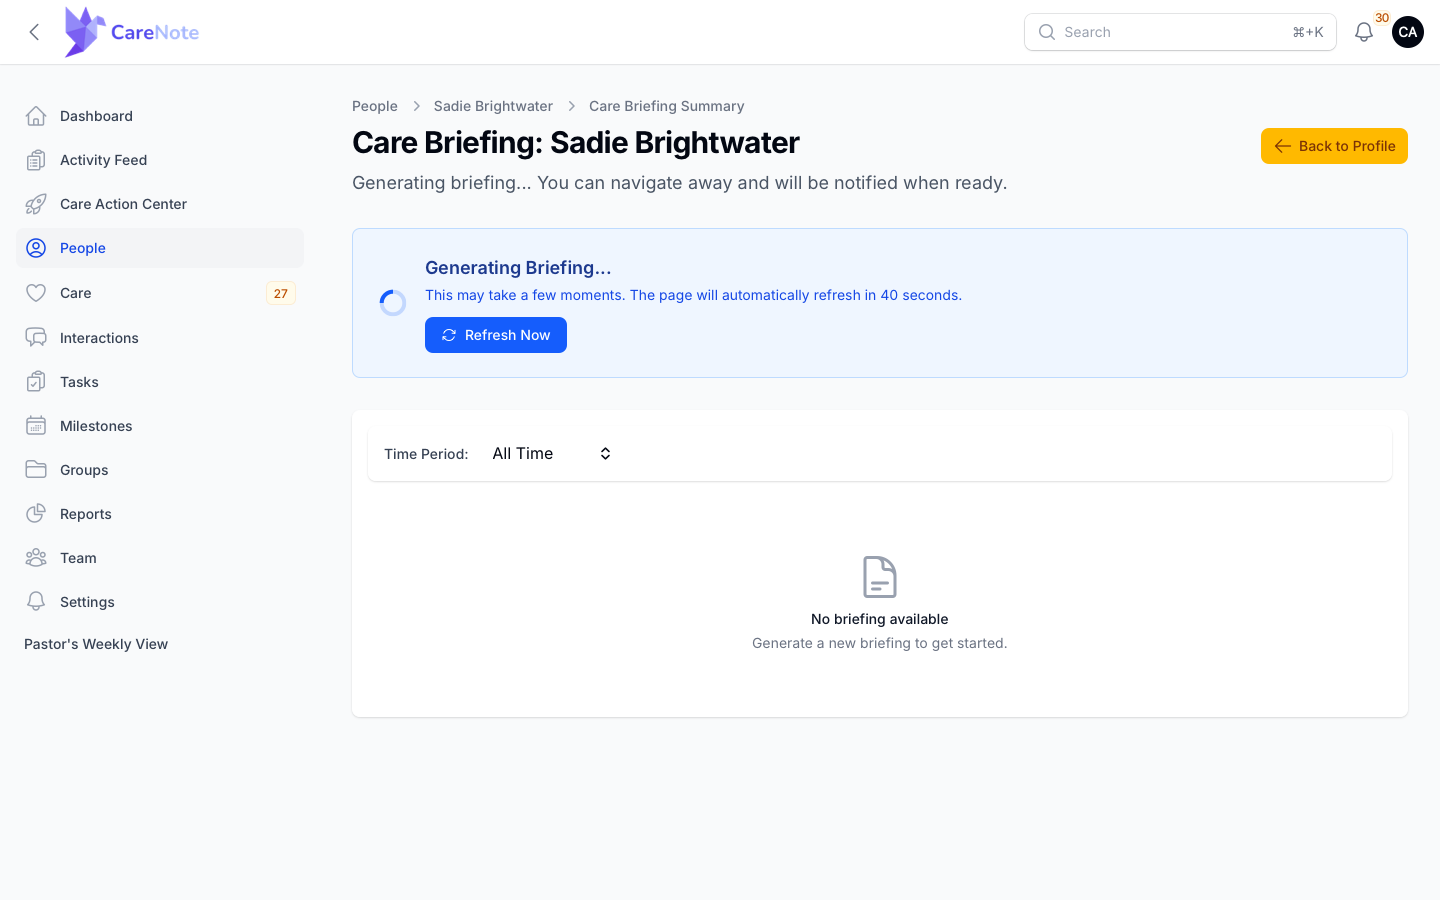The height and width of the screenshot is (900, 1440).
Task: Click 'No briefing available' text
Action: click(x=880, y=619)
